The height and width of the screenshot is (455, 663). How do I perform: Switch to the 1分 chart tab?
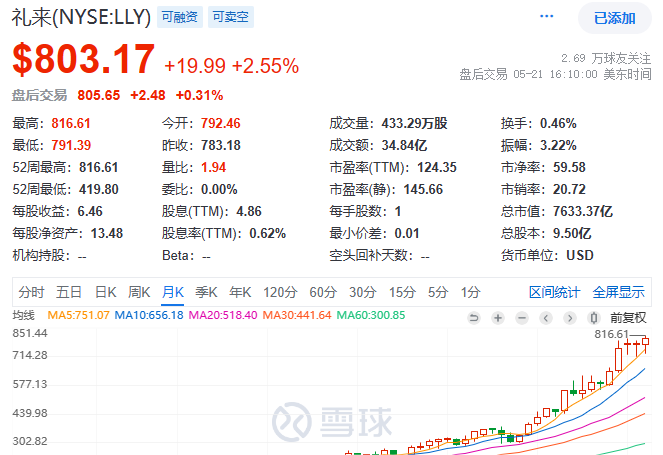pos(470,292)
